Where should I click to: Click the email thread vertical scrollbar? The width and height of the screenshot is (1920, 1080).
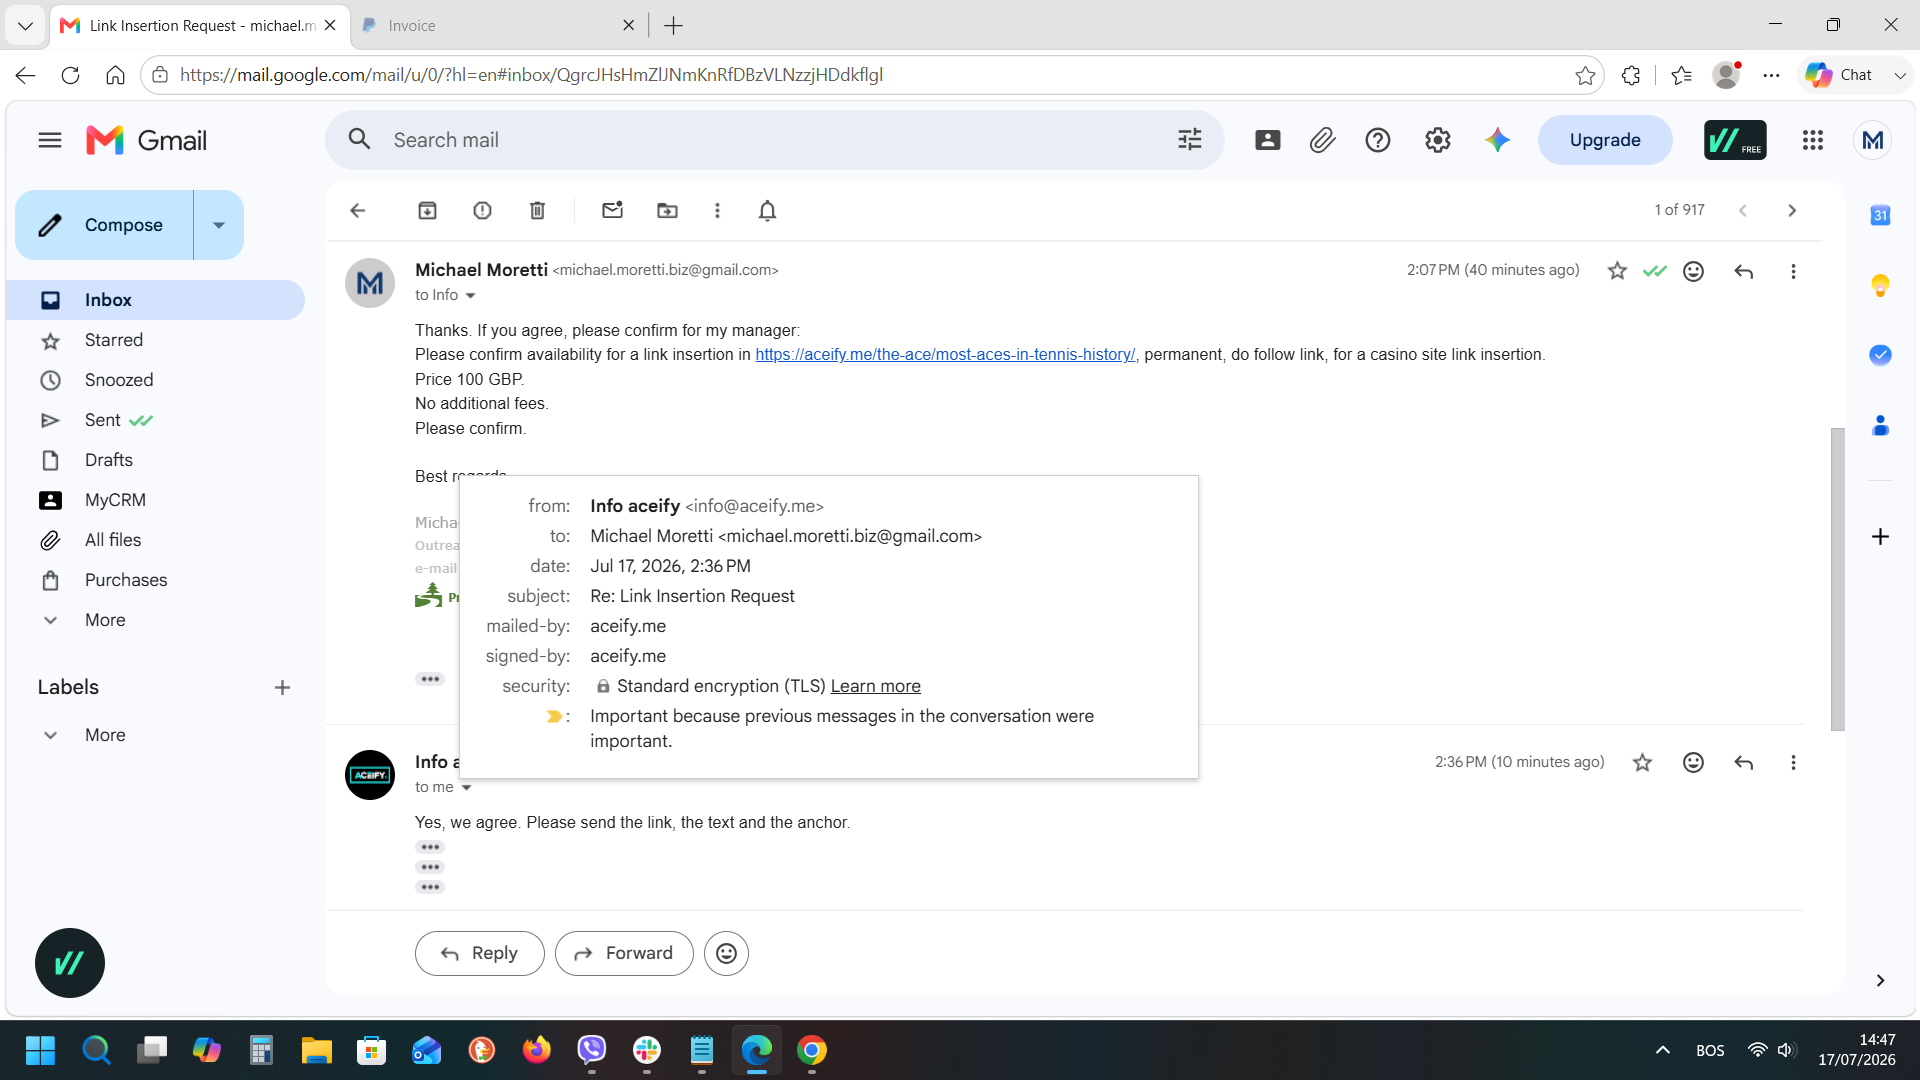(1837, 578)
